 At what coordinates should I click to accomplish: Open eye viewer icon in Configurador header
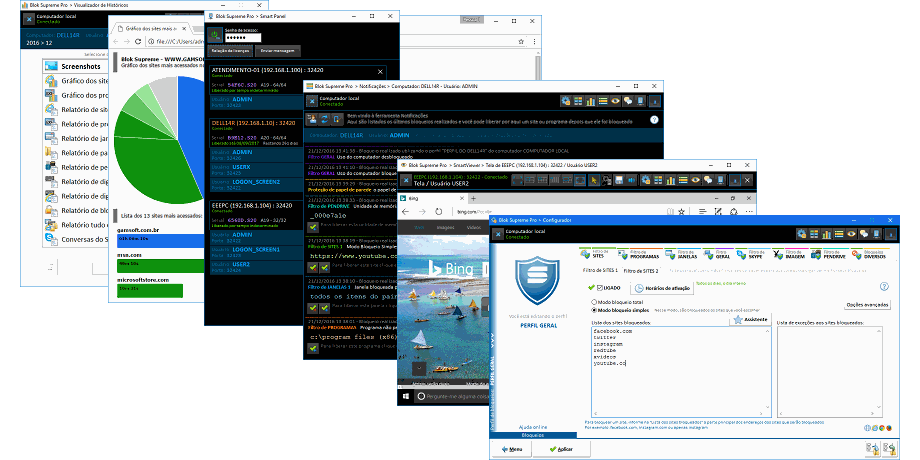coord(852,234)
